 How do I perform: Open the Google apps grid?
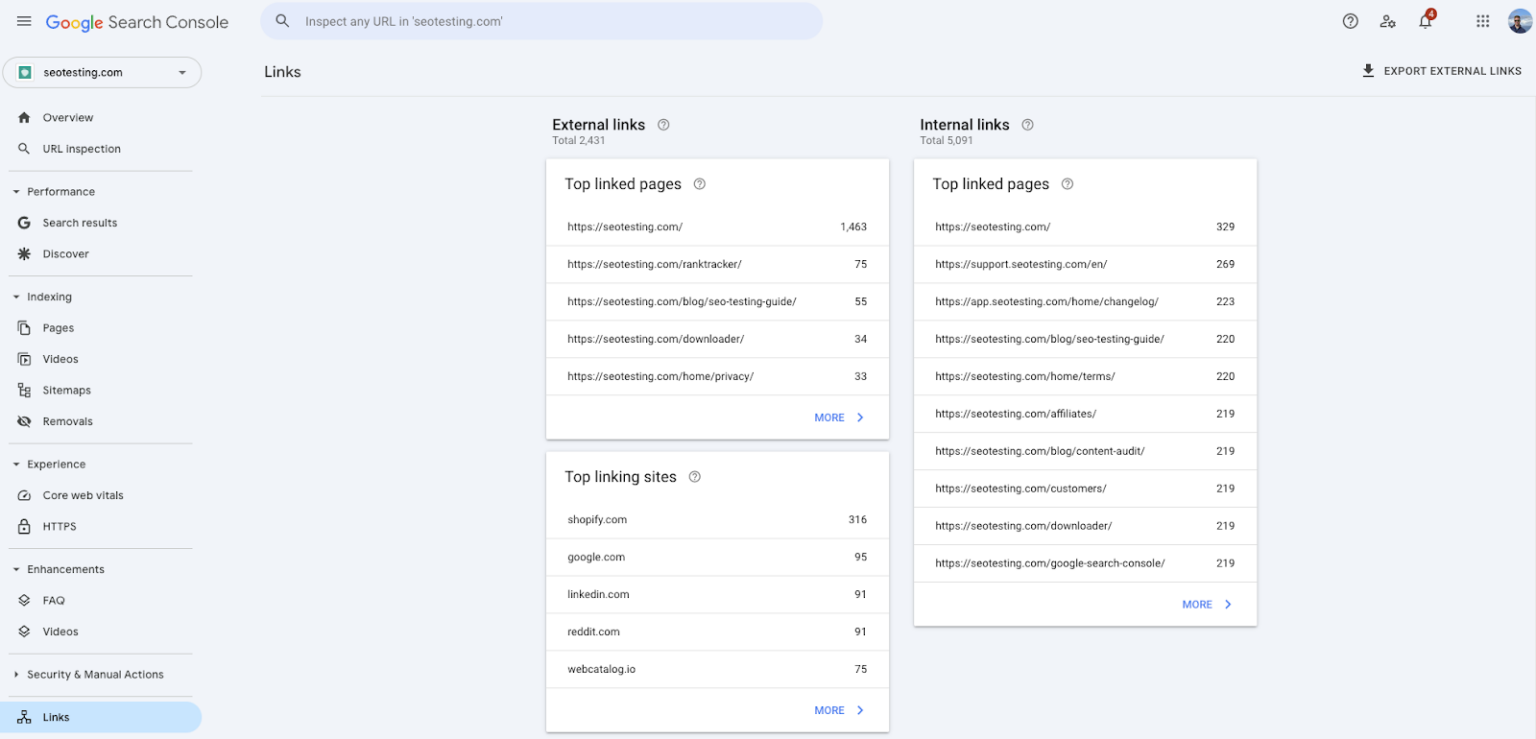coord(1482,20)
